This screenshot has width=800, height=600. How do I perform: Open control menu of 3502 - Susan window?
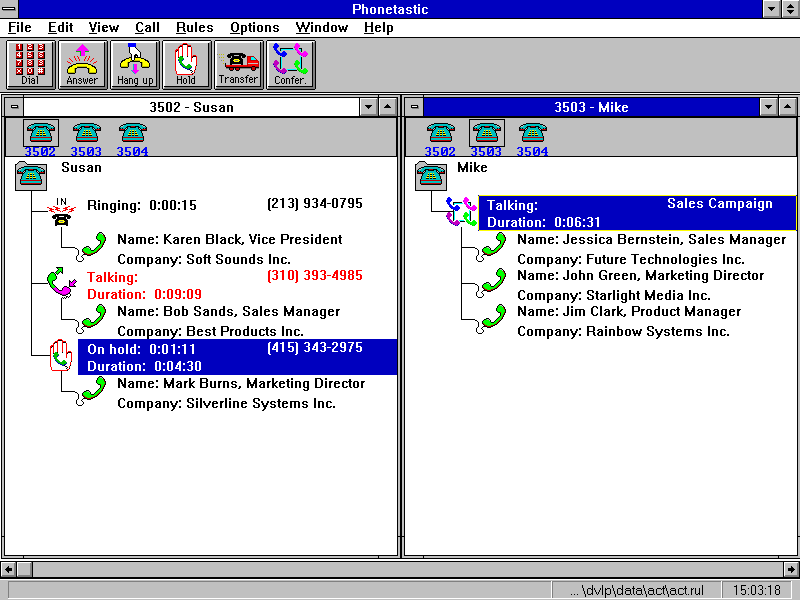pos(14,107)
